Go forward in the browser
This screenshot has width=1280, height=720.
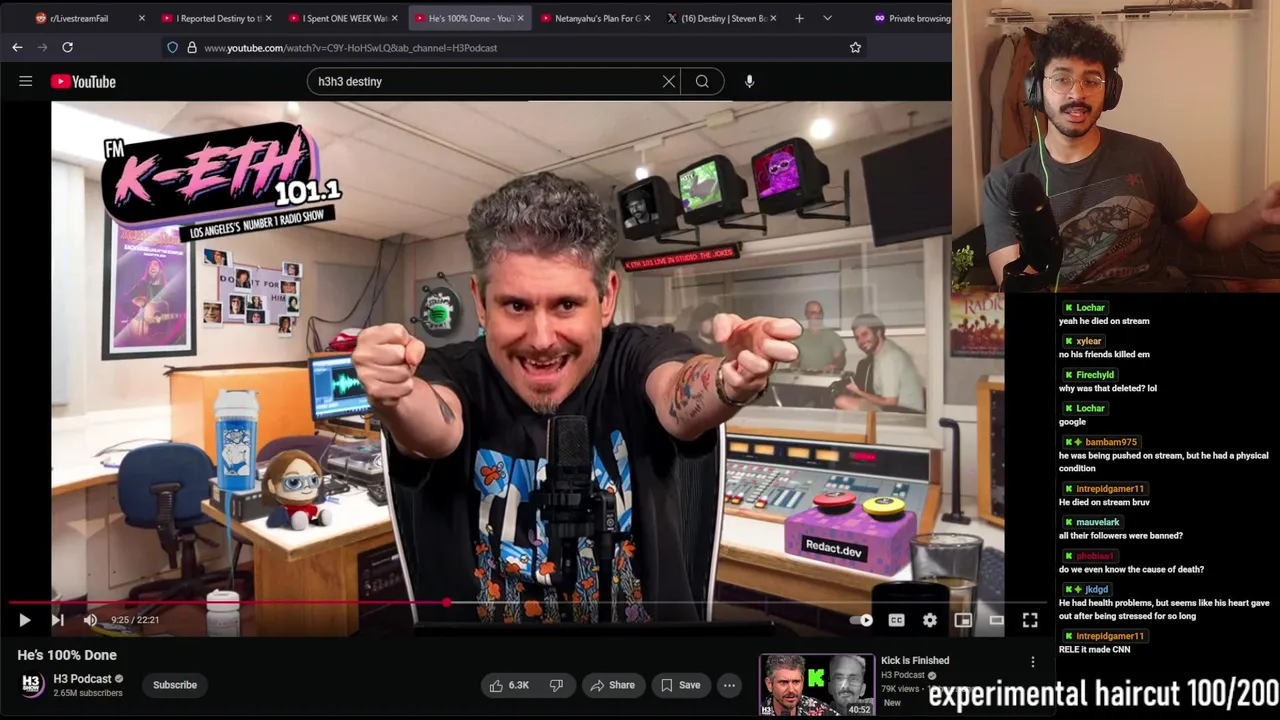pyautogui.click(x=42, y=47)
